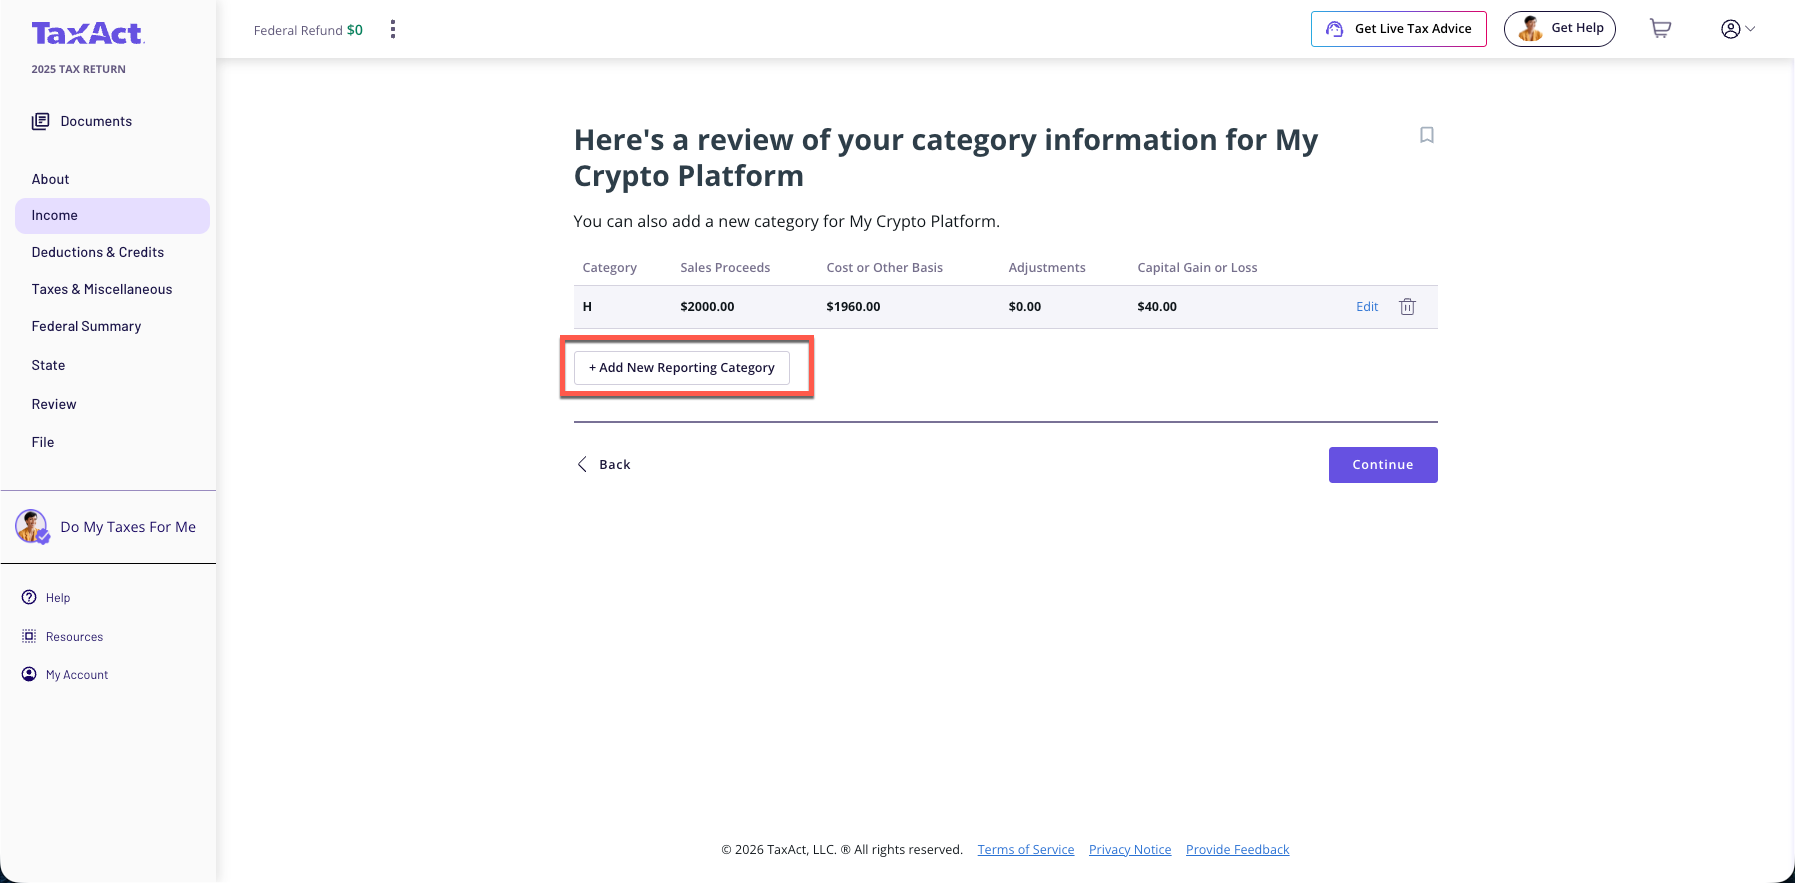The height and width of the screenshot is (883, 1795).
Task: Edit the category H entry
Action: click(x=1366, y=307)
